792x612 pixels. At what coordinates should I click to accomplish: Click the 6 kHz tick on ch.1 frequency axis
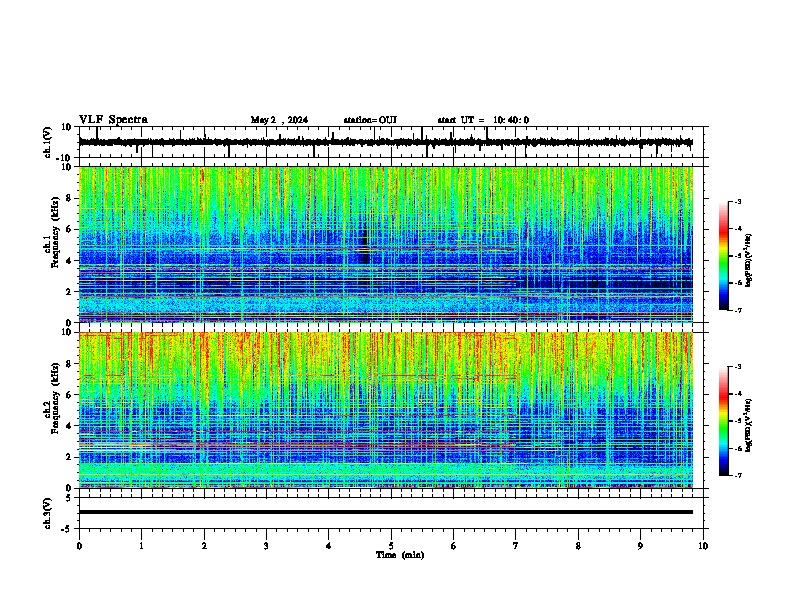(x=69, y=230)
